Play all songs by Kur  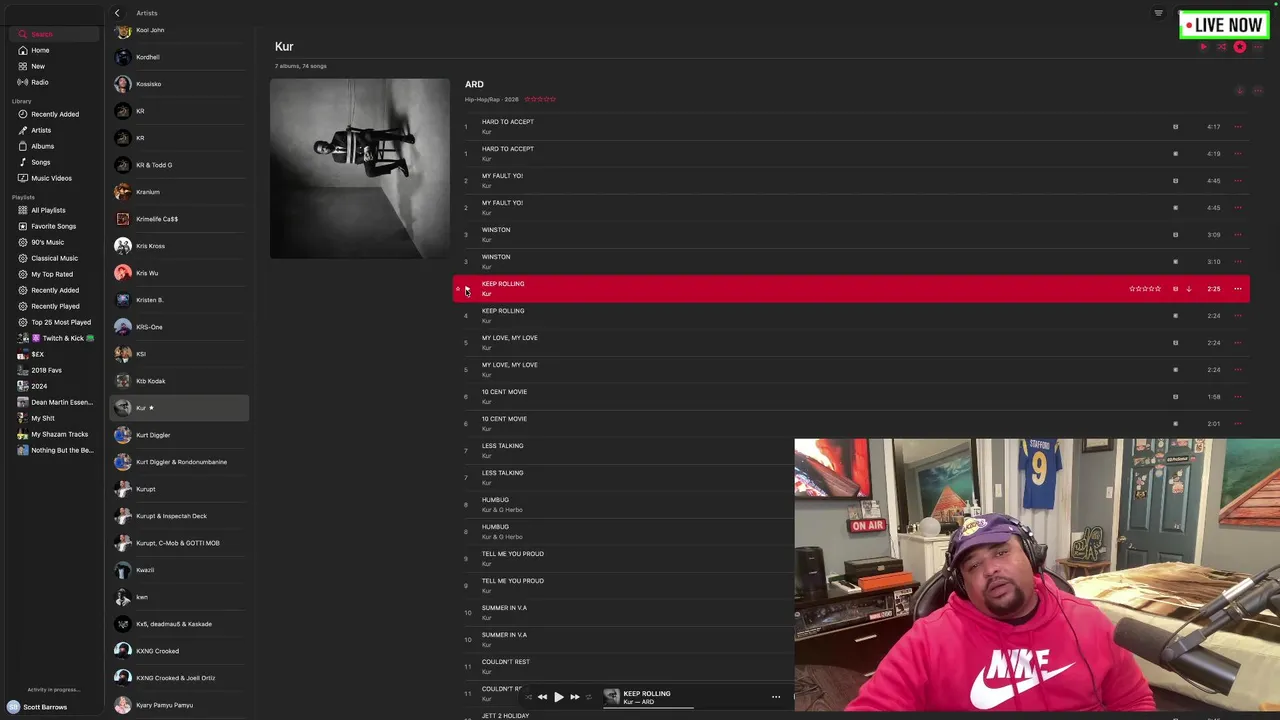point(1203,47)
